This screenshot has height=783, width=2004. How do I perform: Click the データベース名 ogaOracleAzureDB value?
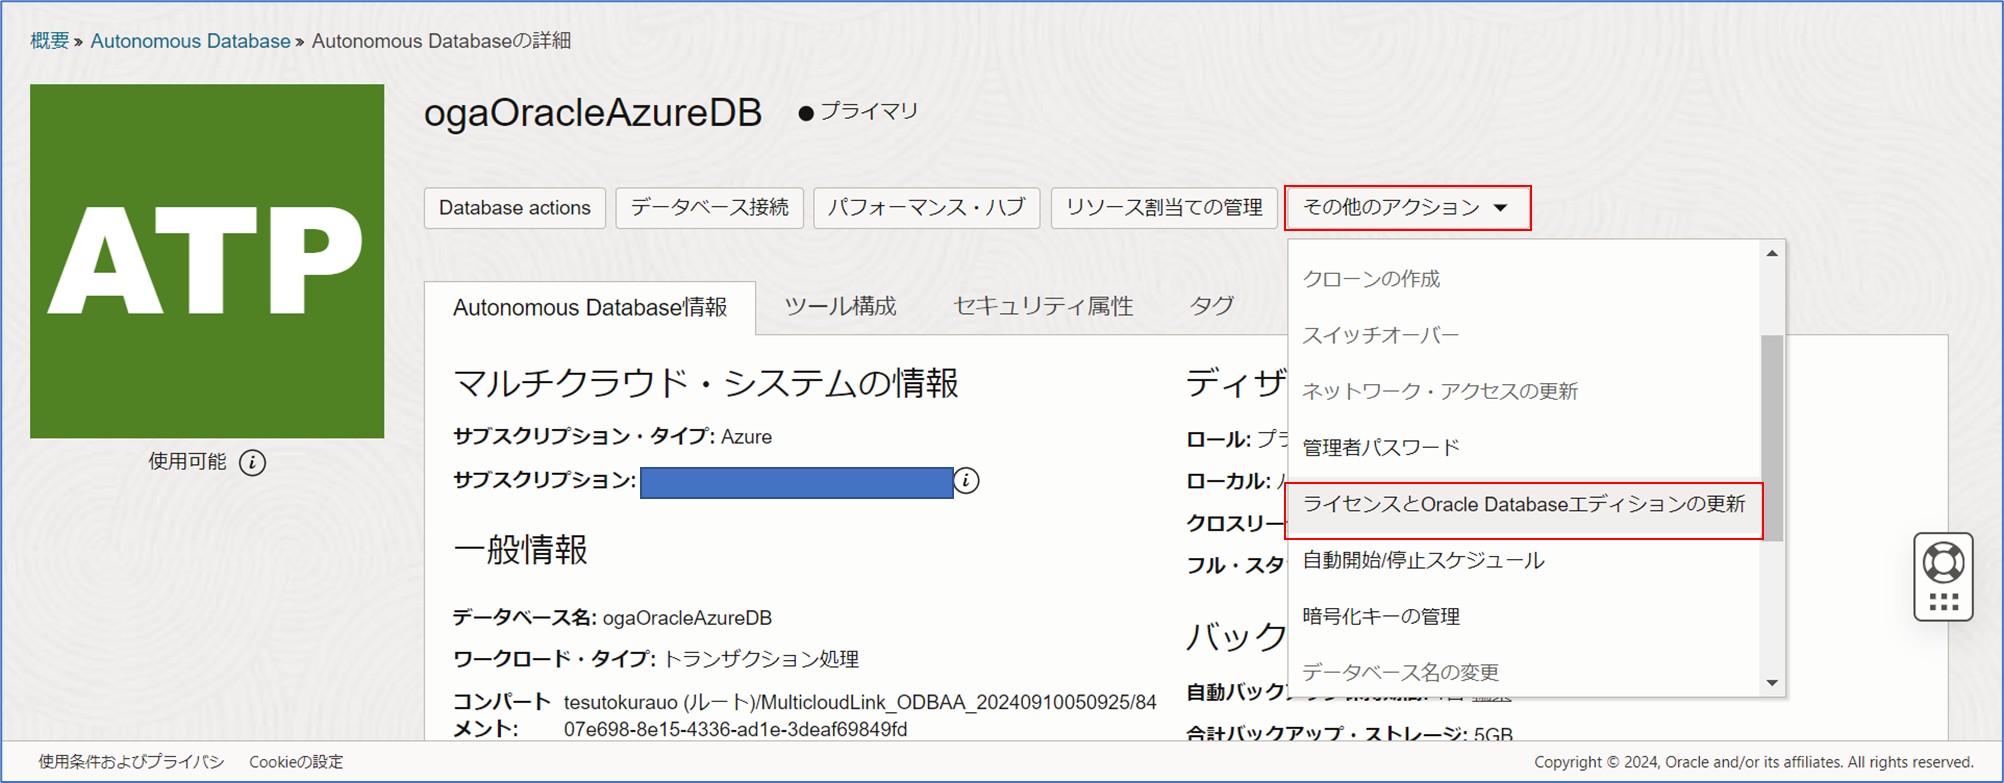click(x=687, y=618)
